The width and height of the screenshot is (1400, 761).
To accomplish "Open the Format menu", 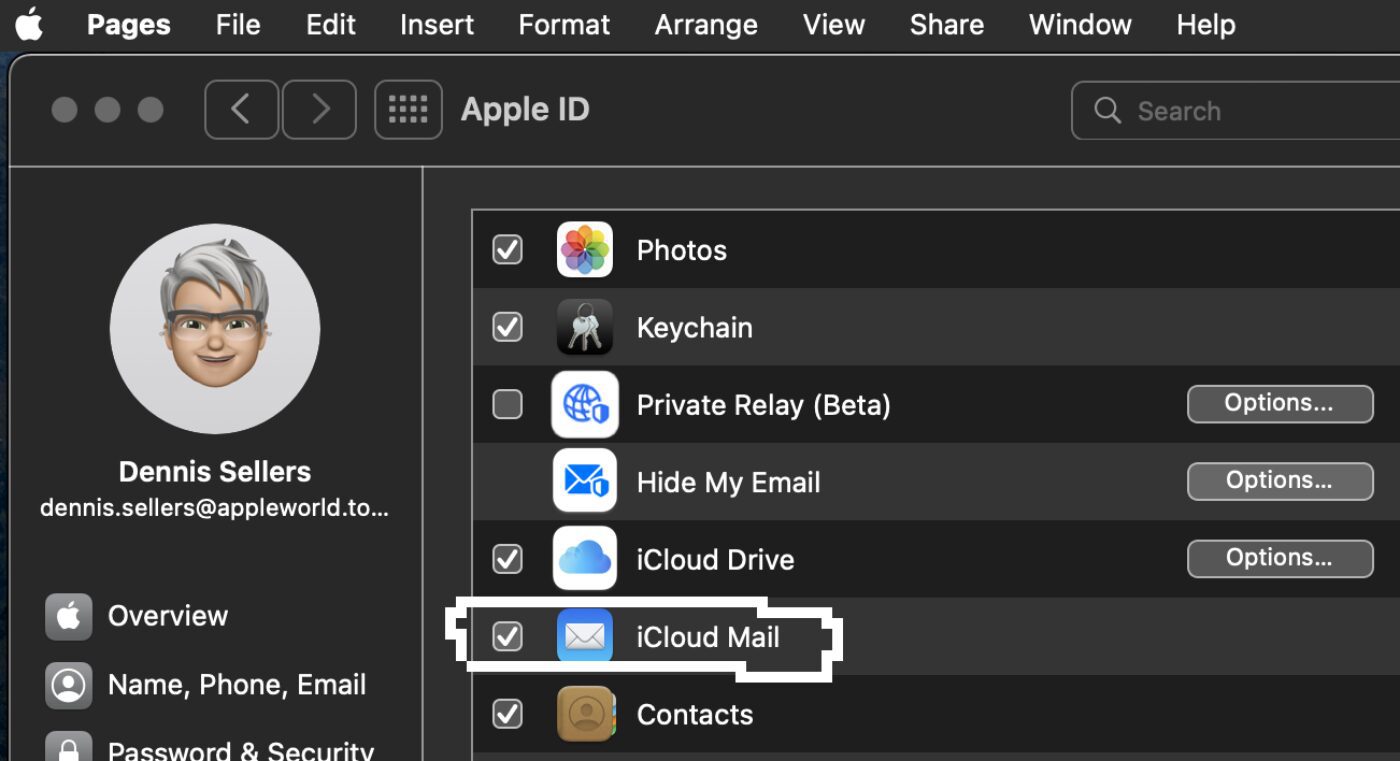I will [564, 25].
